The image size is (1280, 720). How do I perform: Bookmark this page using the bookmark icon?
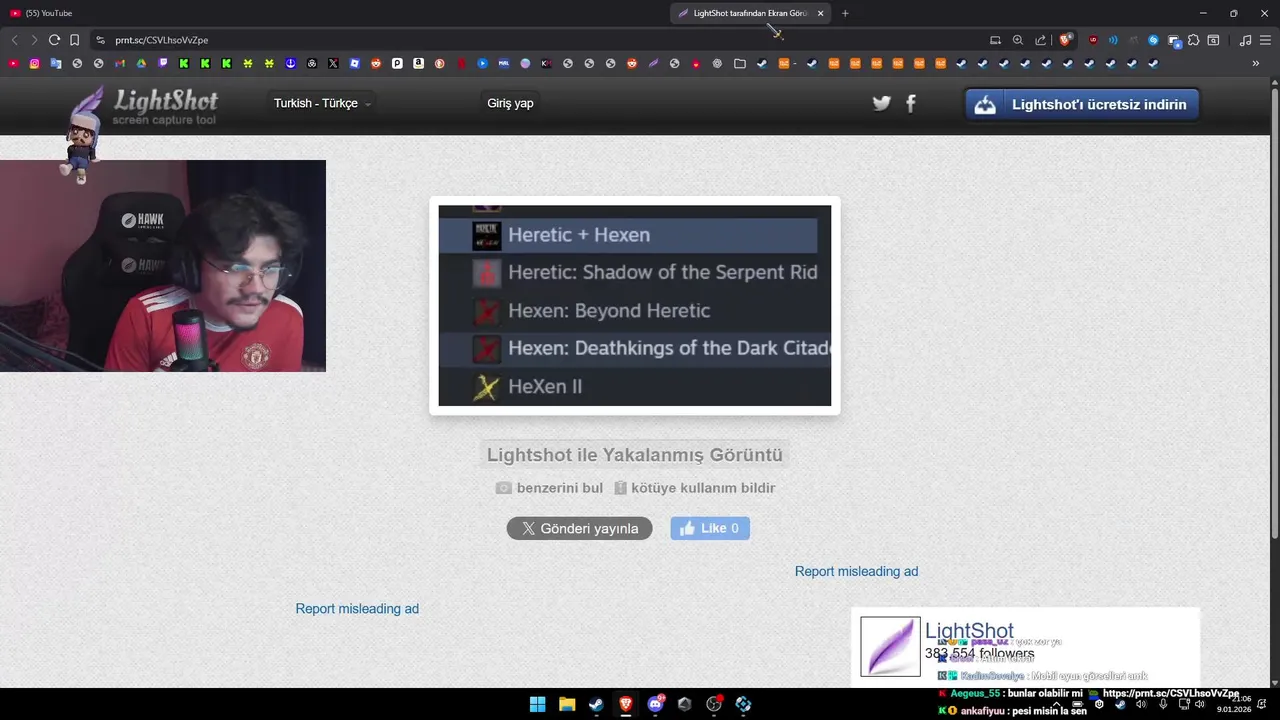tap(74, 40)
